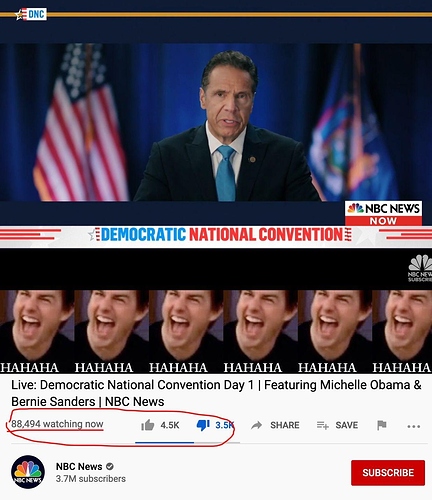
Task: Click the live video title text
Action: coord(216,393)
